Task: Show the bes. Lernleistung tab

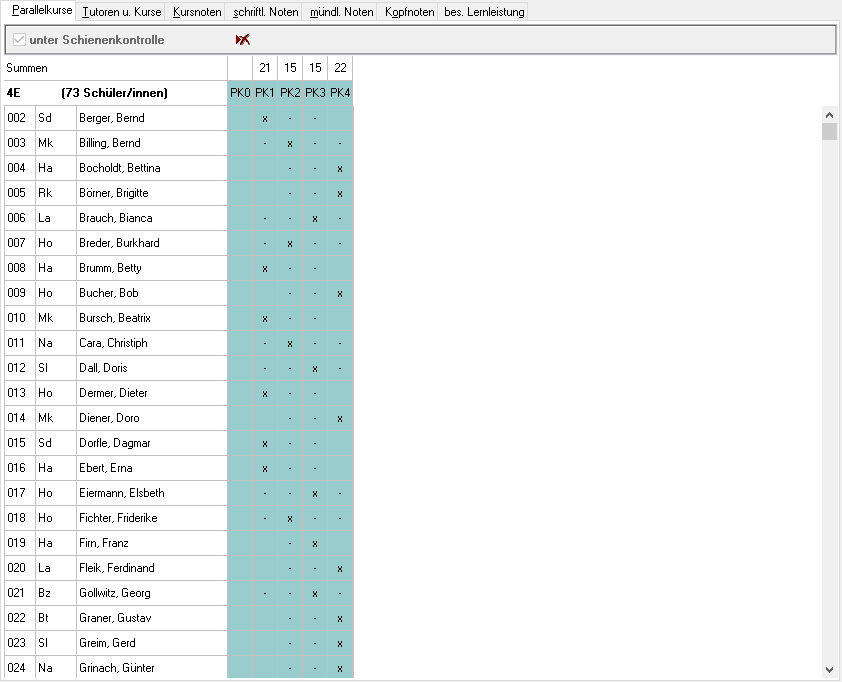Action: click(x=484, y=12)
